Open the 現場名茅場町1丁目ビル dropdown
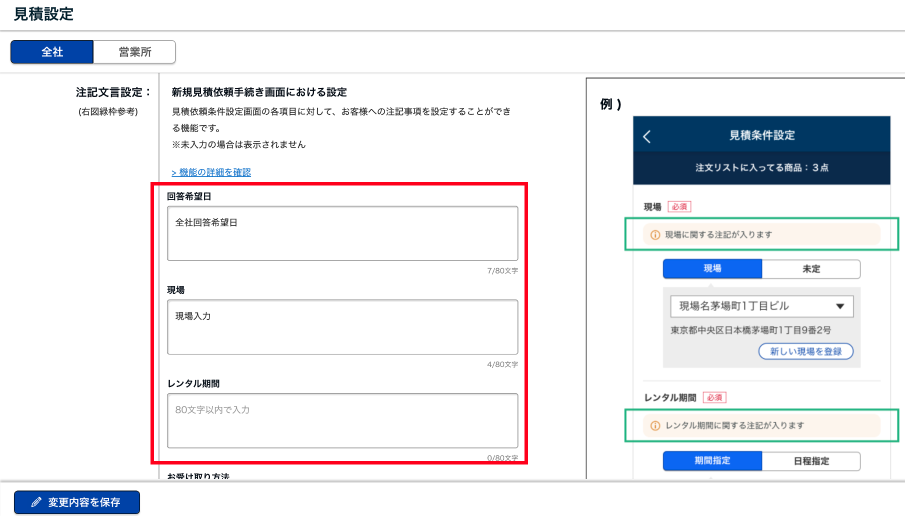905x516 pixels. click(x=750, y=306)
